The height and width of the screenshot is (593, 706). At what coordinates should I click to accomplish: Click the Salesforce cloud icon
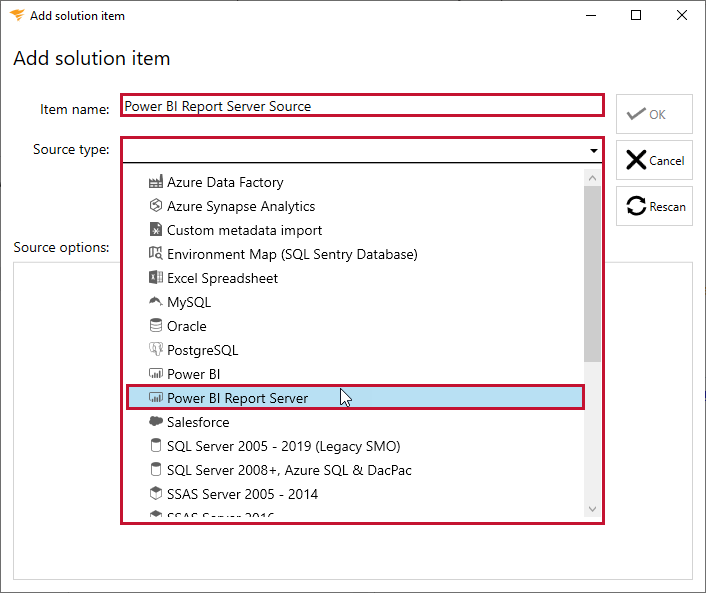coord(155,421)
